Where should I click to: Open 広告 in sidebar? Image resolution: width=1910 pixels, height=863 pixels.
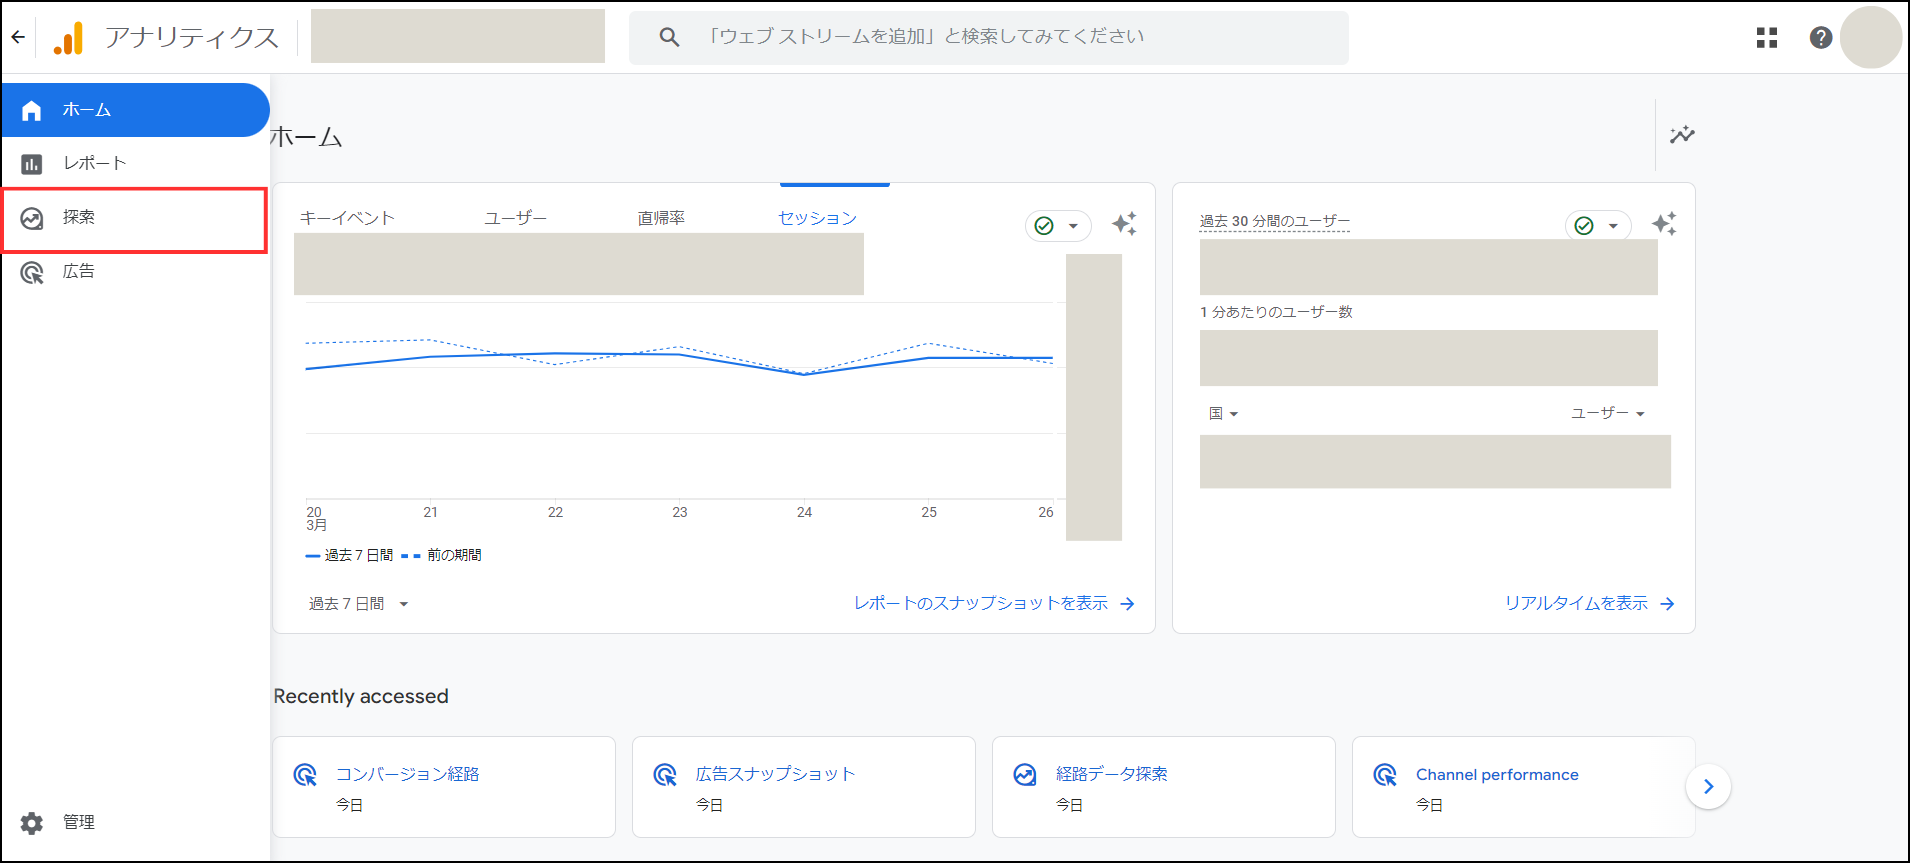pyautogui.click(x=135, y=272)
